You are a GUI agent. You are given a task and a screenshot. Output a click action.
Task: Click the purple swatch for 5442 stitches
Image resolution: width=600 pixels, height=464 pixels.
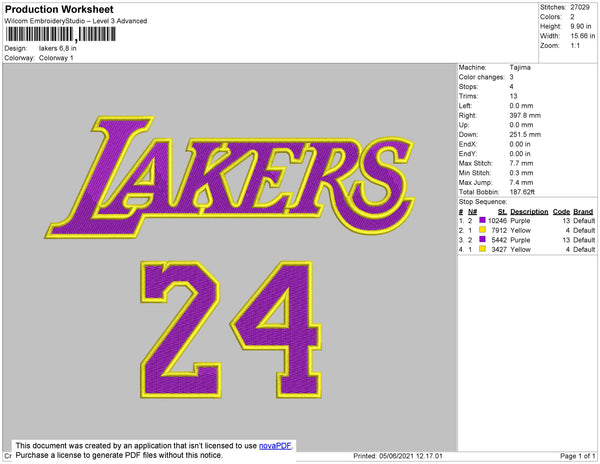pos(483,239)
